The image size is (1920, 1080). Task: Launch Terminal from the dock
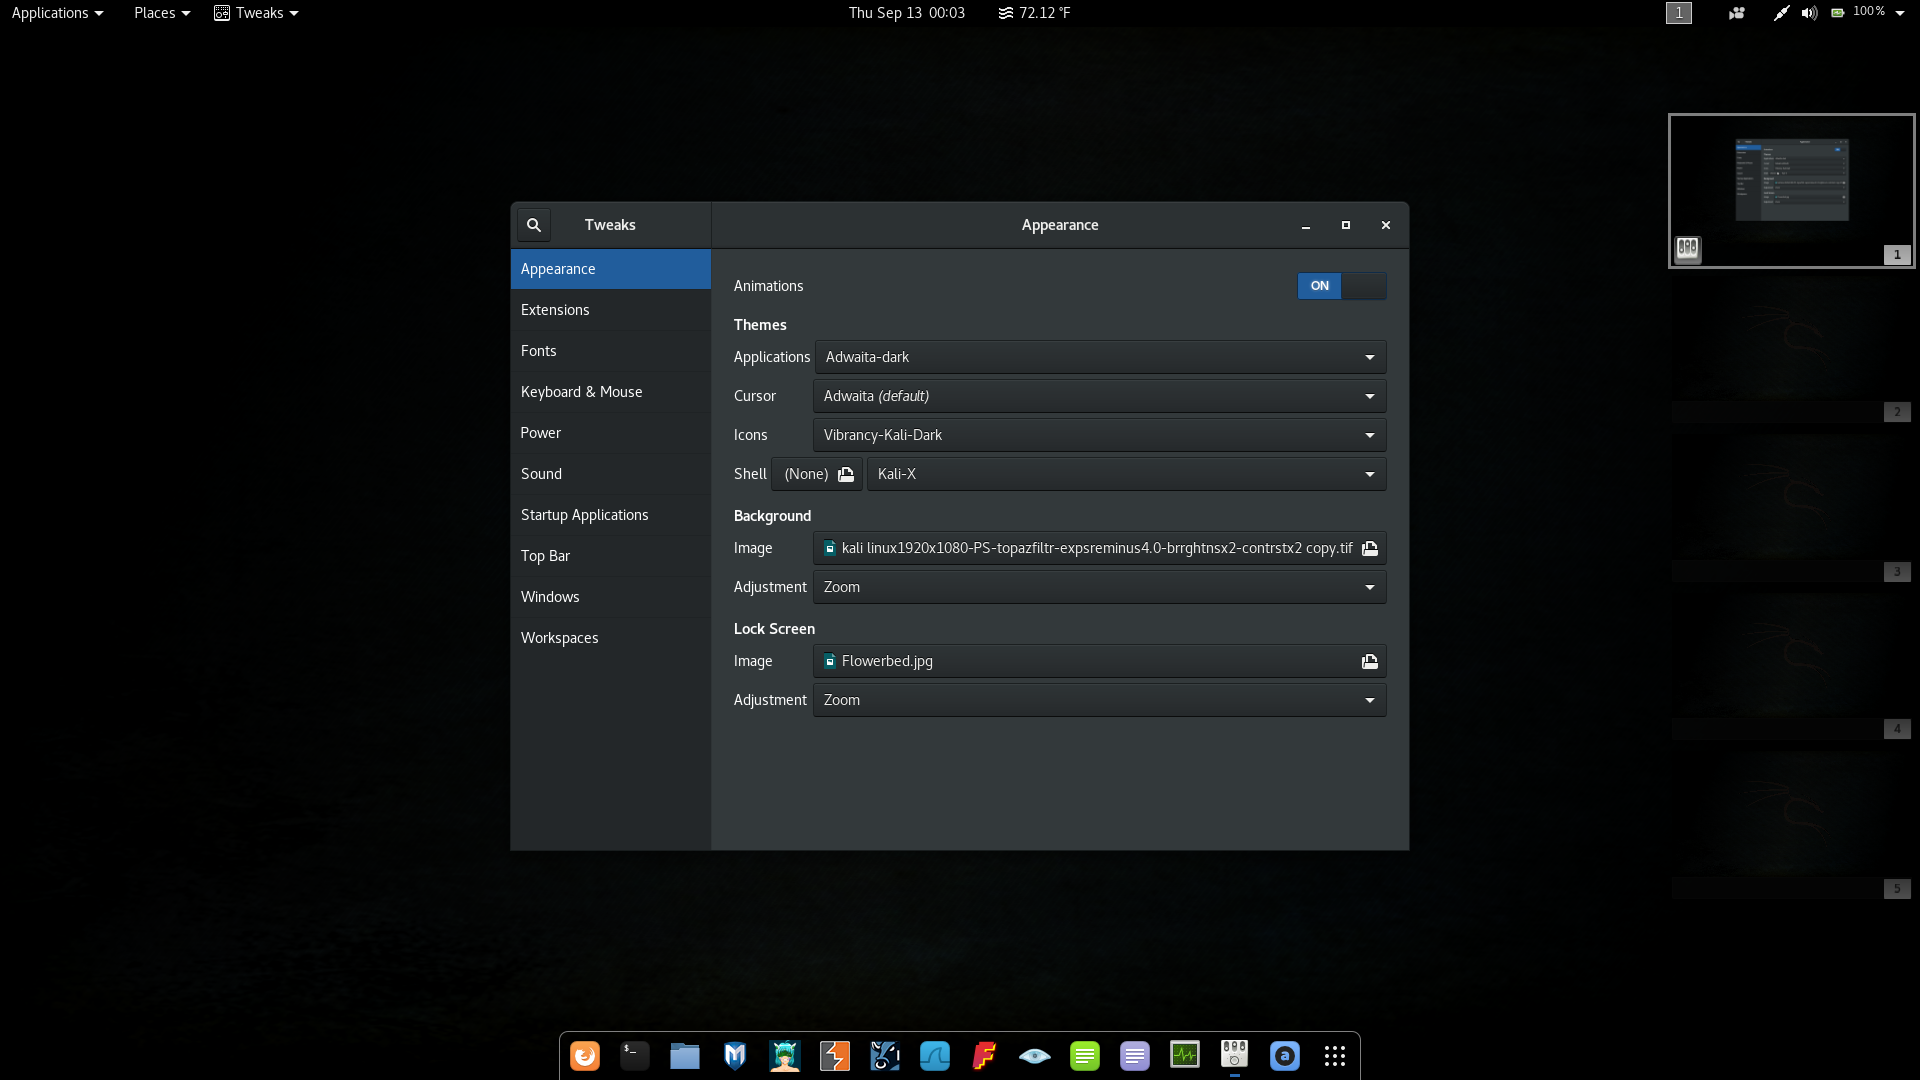(635, 1056)
